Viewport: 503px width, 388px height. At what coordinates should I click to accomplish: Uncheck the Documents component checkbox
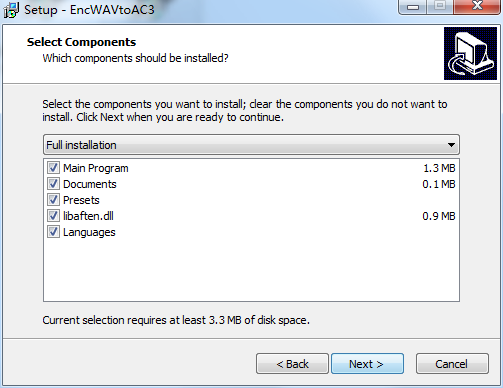53,184
